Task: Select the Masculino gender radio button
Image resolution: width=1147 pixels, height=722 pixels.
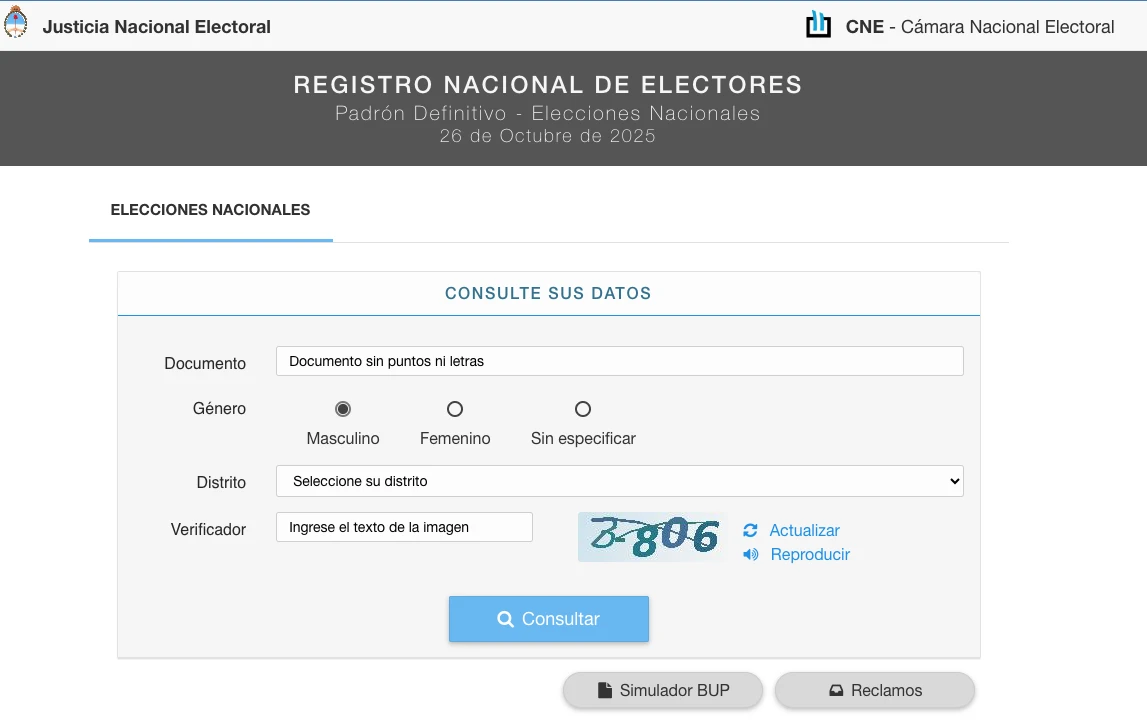Action: [x=343, y=409]
